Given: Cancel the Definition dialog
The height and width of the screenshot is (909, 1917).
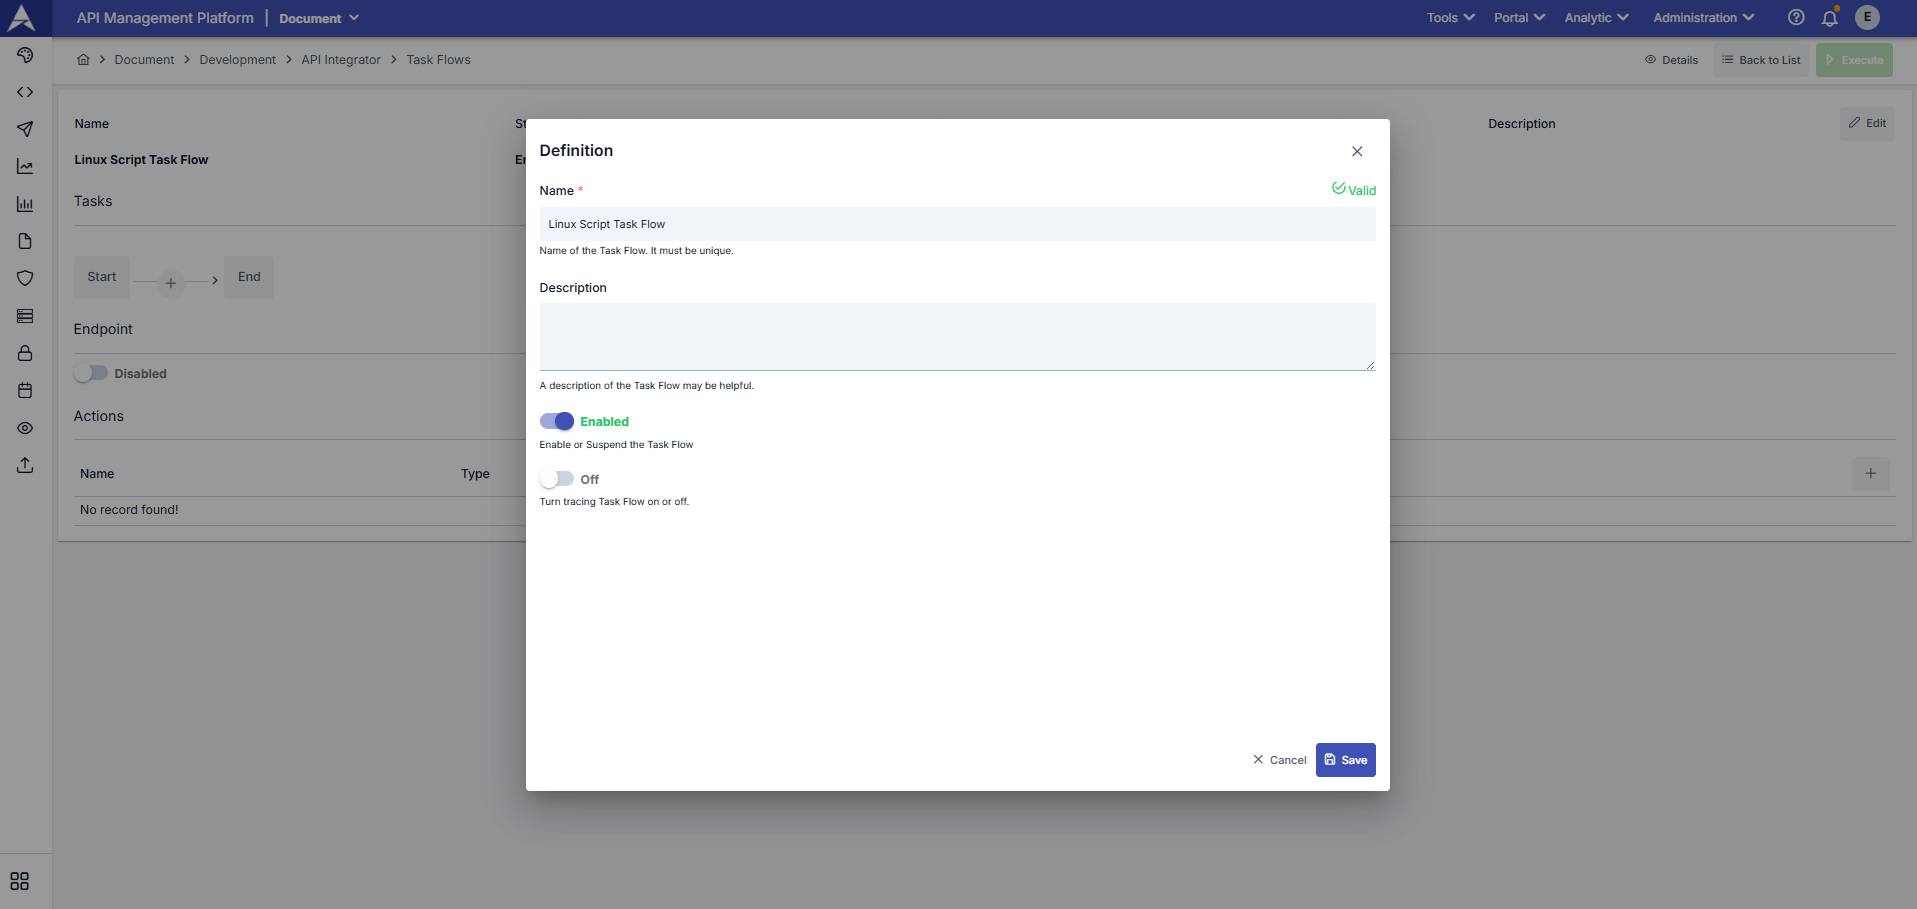Looking at the screenshot, I should (x=1280, y=760).
